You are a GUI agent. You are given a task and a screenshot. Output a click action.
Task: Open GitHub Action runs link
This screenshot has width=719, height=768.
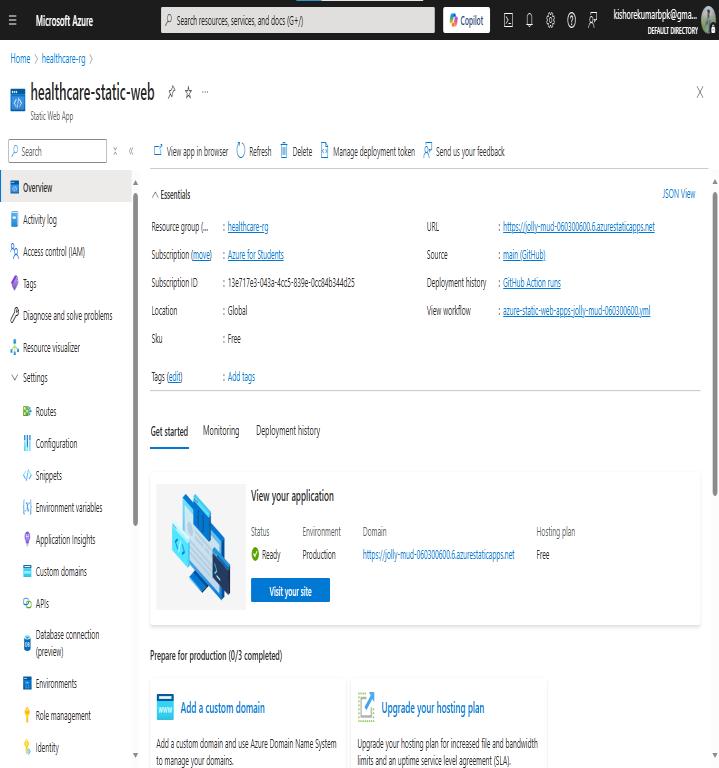pos(531,283)
